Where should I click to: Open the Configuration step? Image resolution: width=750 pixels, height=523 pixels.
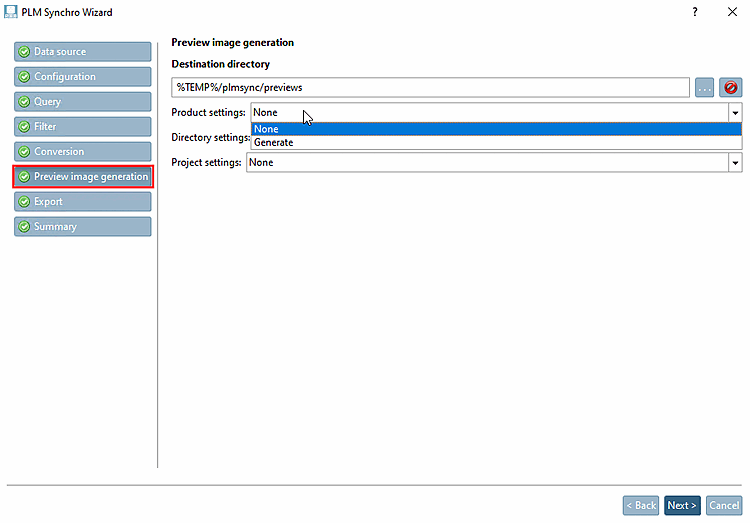coord(83,77)
